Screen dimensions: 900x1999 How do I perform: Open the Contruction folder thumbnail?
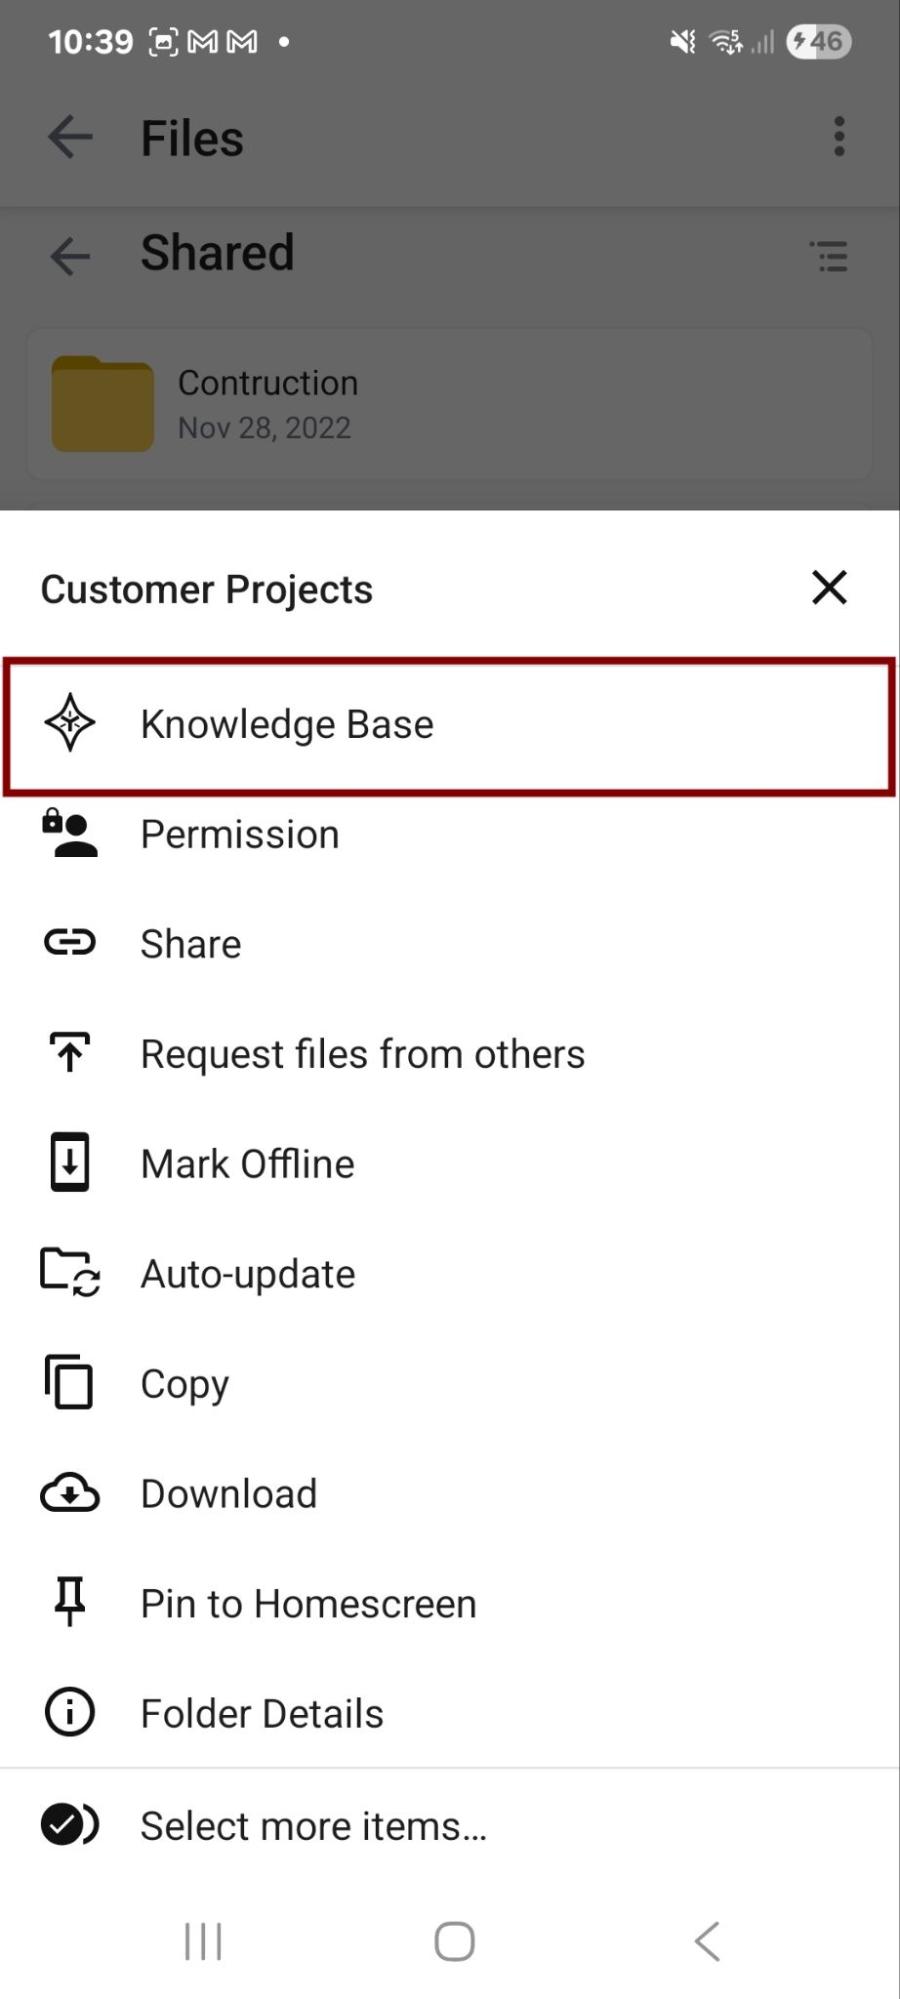[103, 404]
